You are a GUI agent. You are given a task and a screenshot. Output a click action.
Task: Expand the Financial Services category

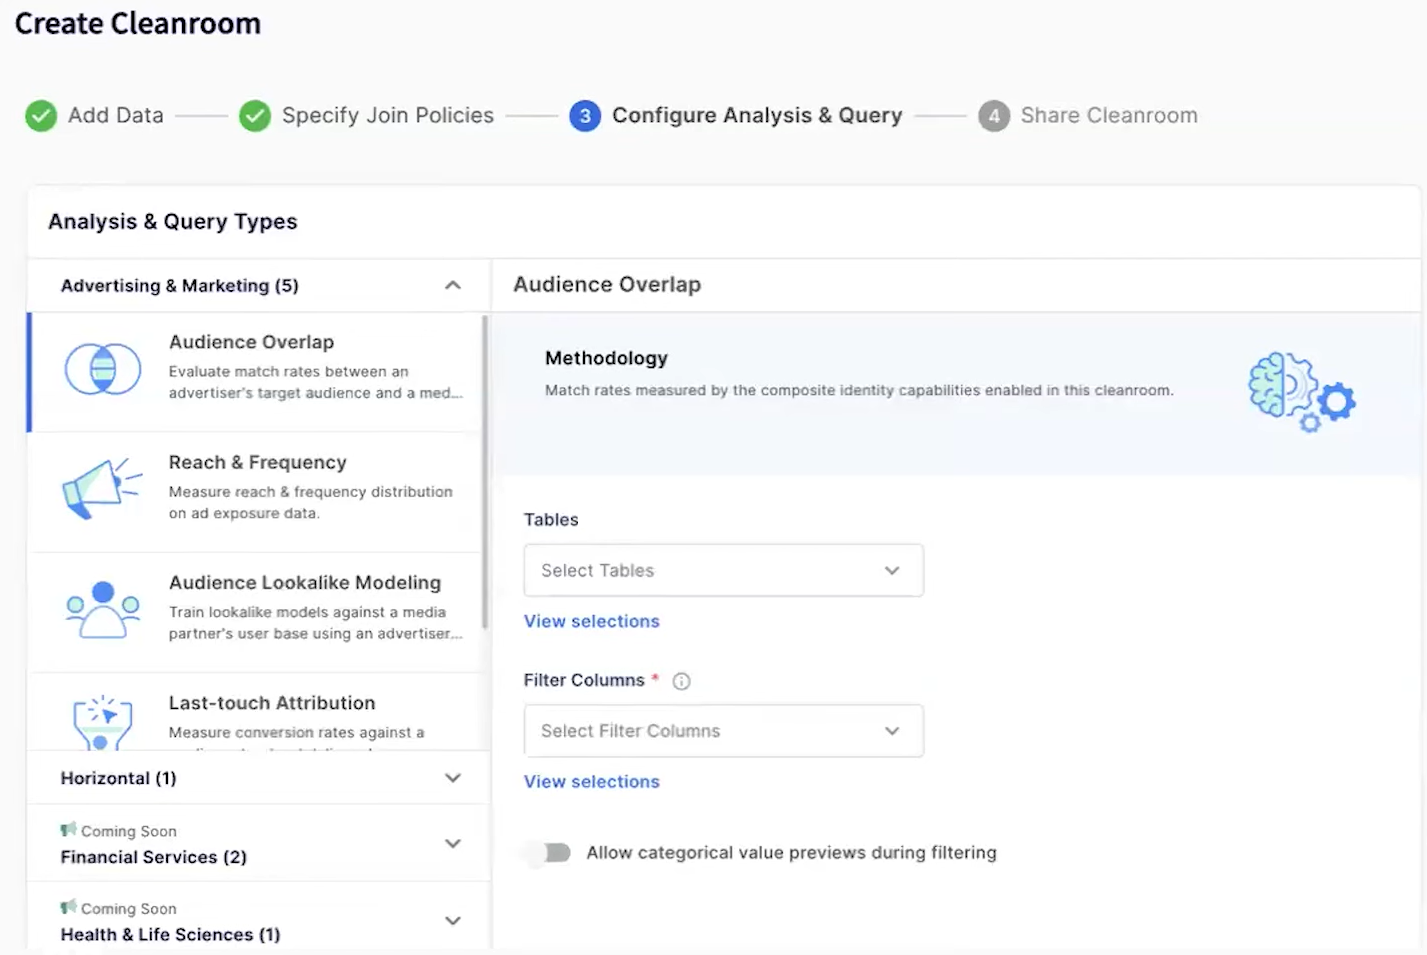pos(452,843)
